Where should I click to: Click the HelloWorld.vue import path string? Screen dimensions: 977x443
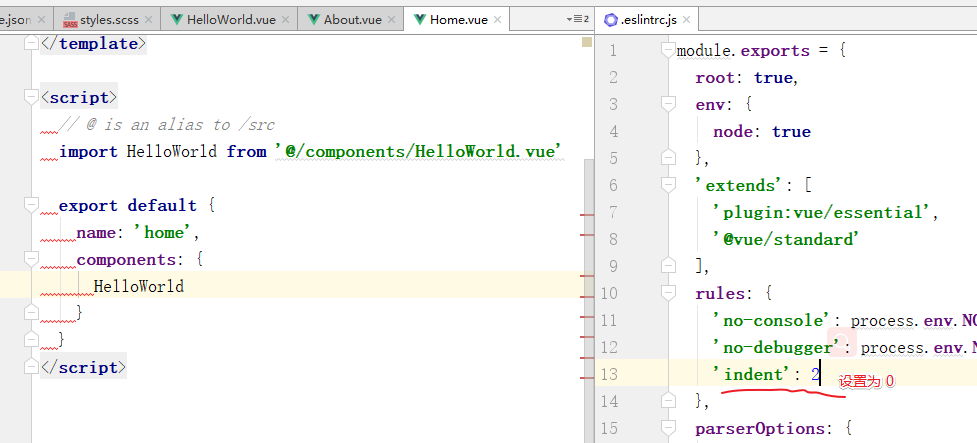click(x=418, y=152)
